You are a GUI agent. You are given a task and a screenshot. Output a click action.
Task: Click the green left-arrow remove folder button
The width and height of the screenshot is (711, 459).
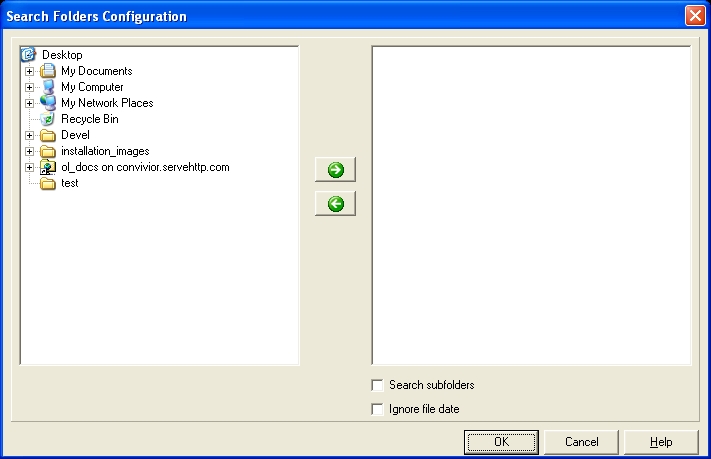pyautogui.click(x=335, y=204)
